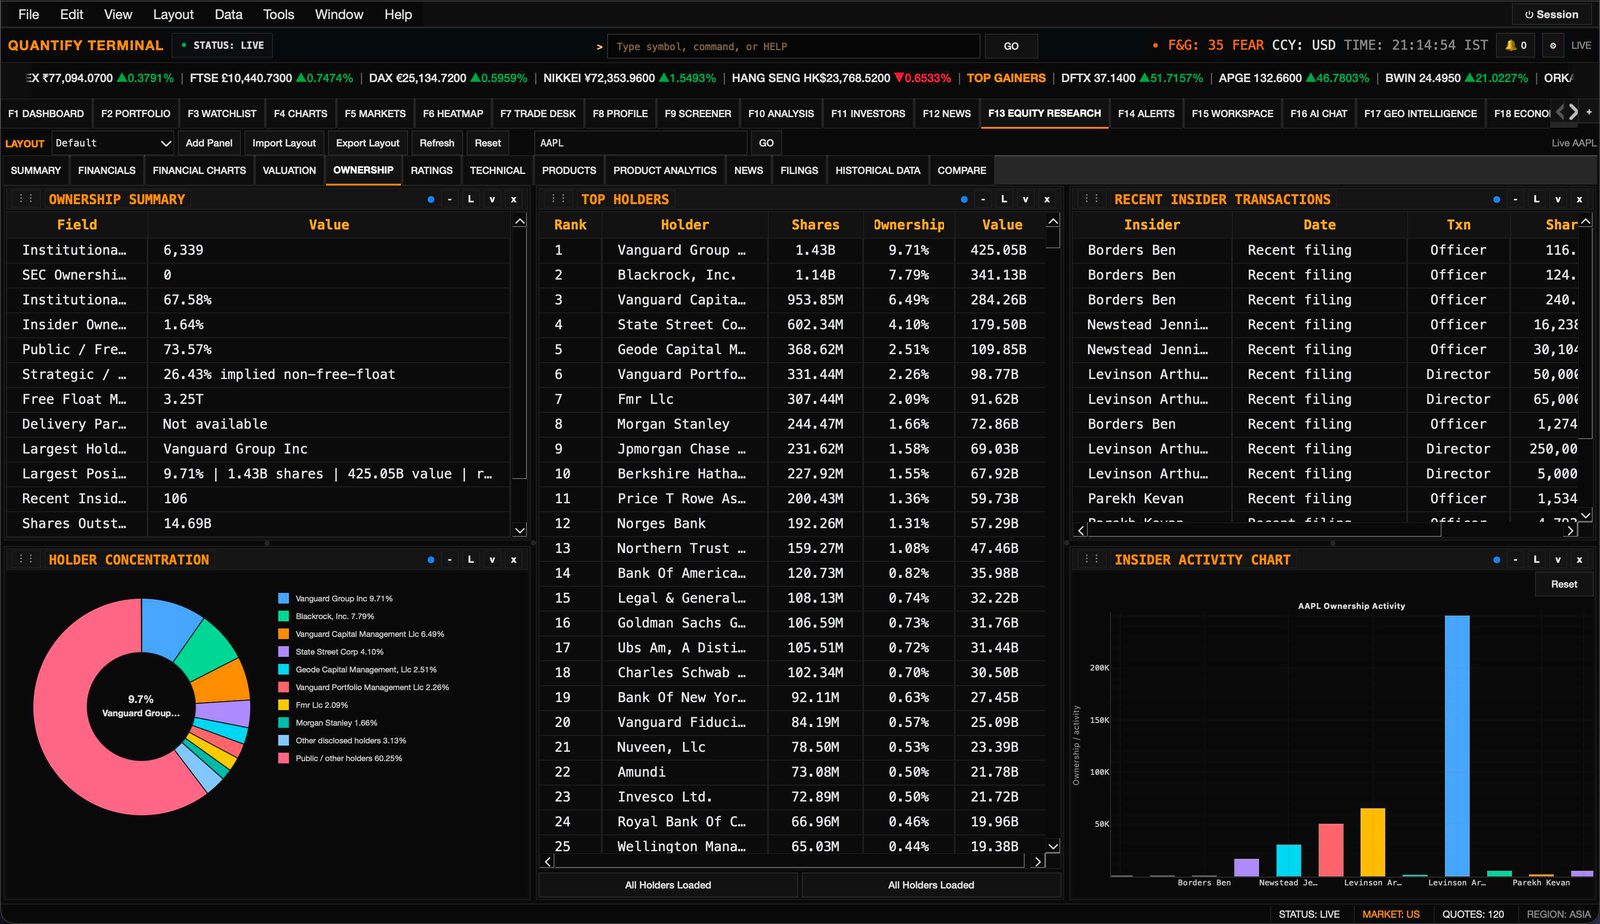Screen dimensions: 1600x924
Task: Close the Insider Activity Chart panel
Action: 1580,560
